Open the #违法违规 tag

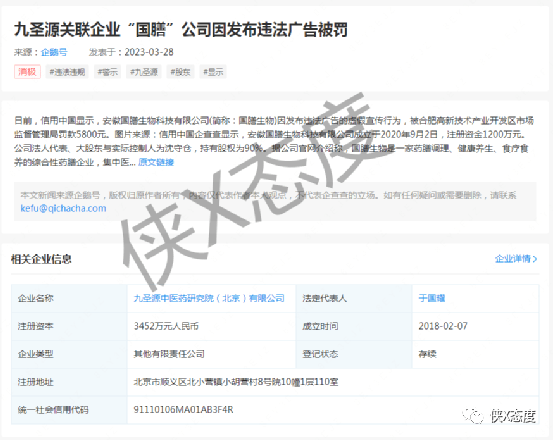67,72
